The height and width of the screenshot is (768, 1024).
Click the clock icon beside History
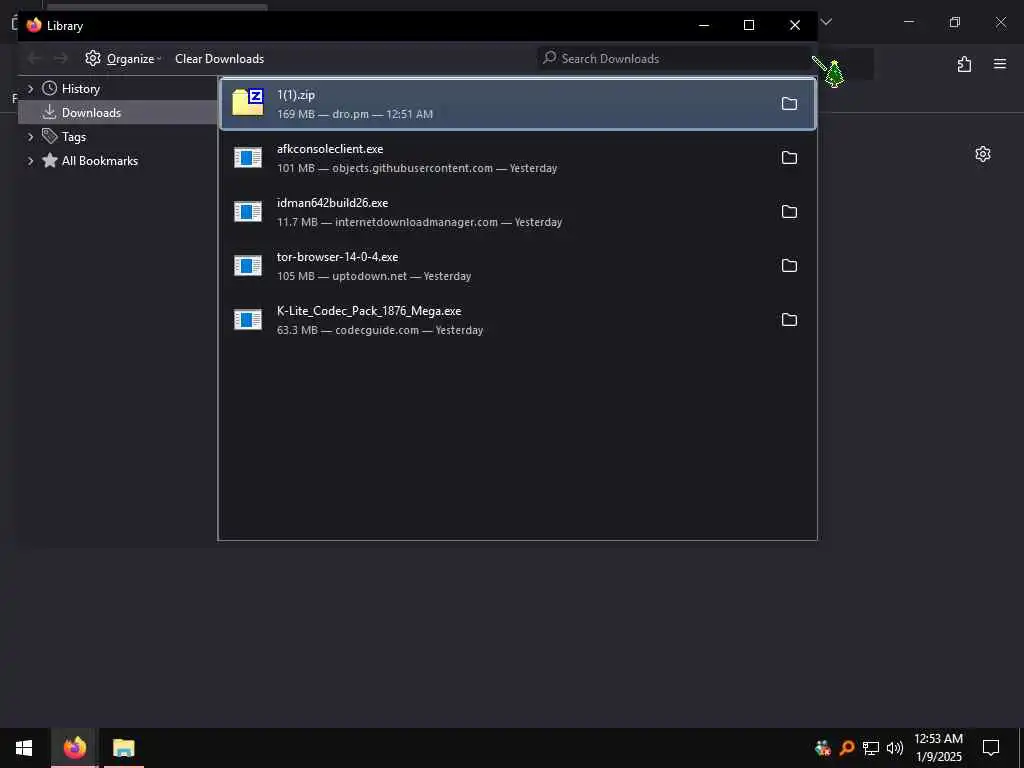tap(49, 88)
